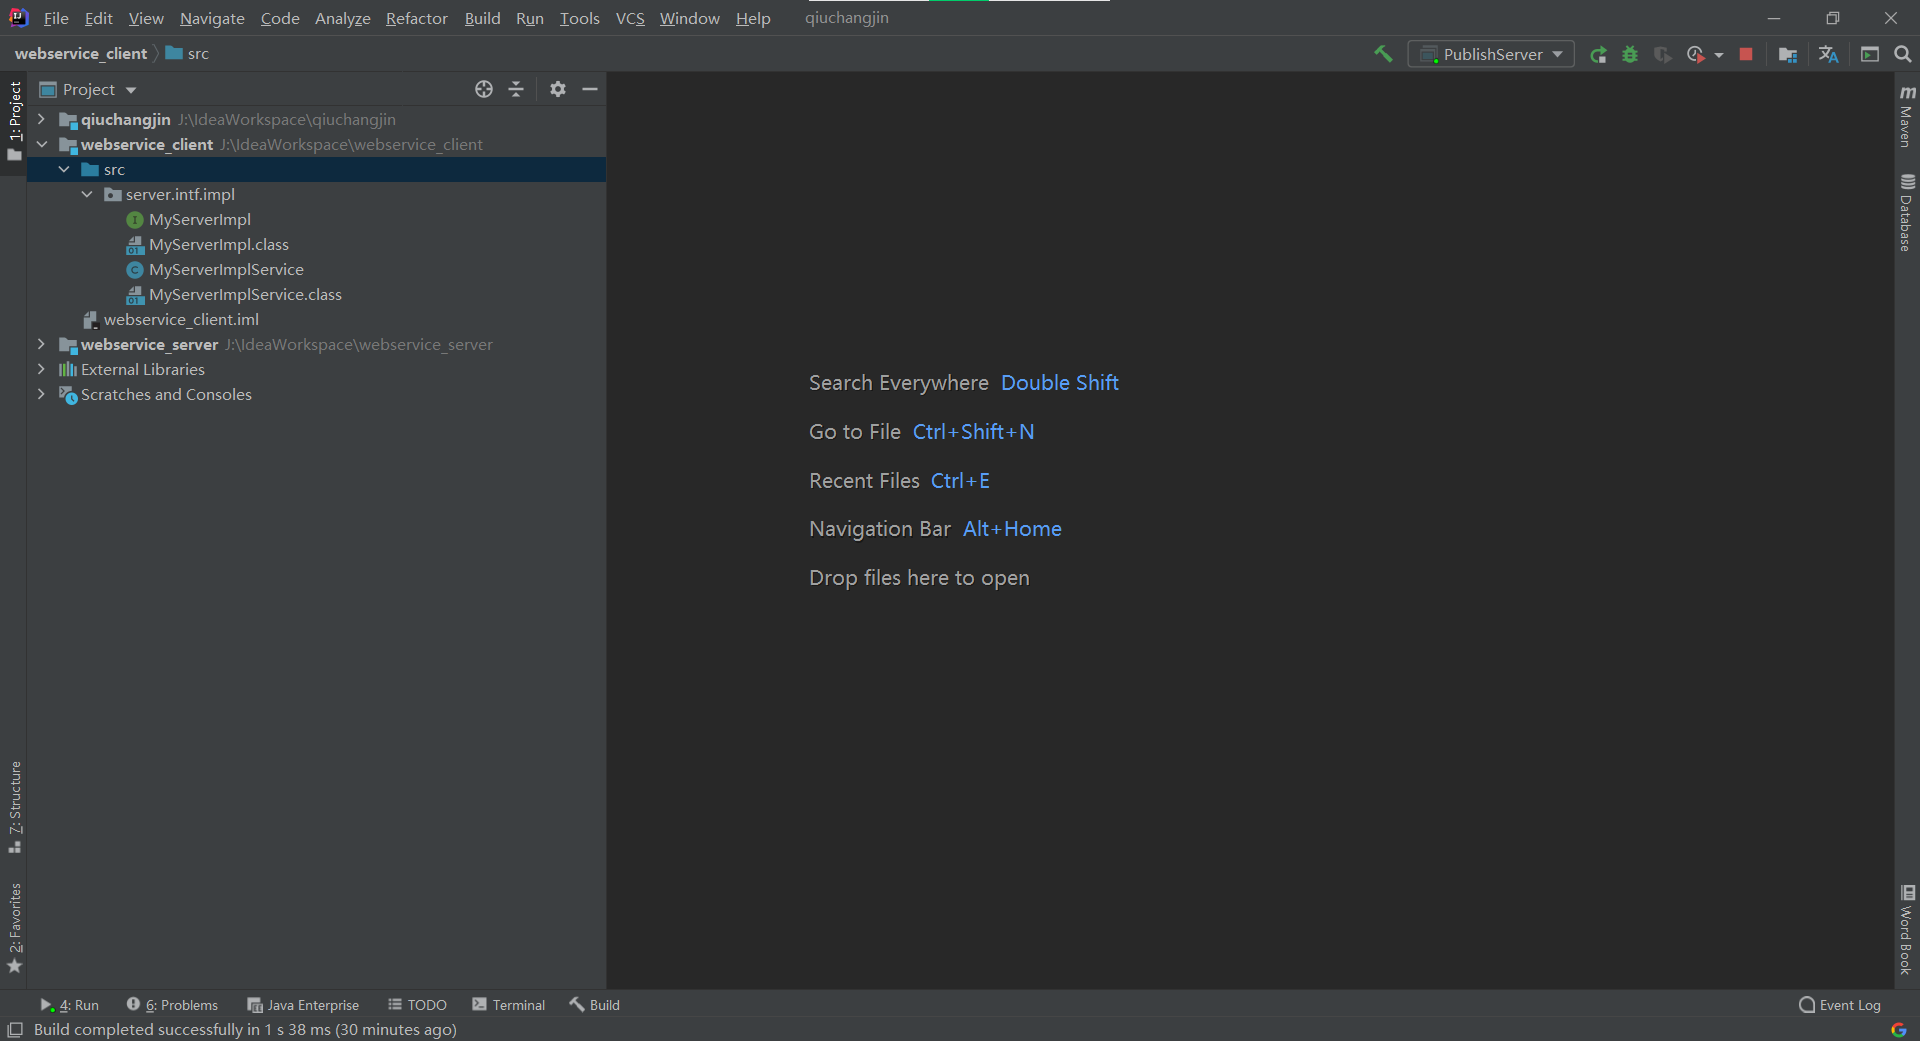Stop the running application with the red square

point(1746,54)
